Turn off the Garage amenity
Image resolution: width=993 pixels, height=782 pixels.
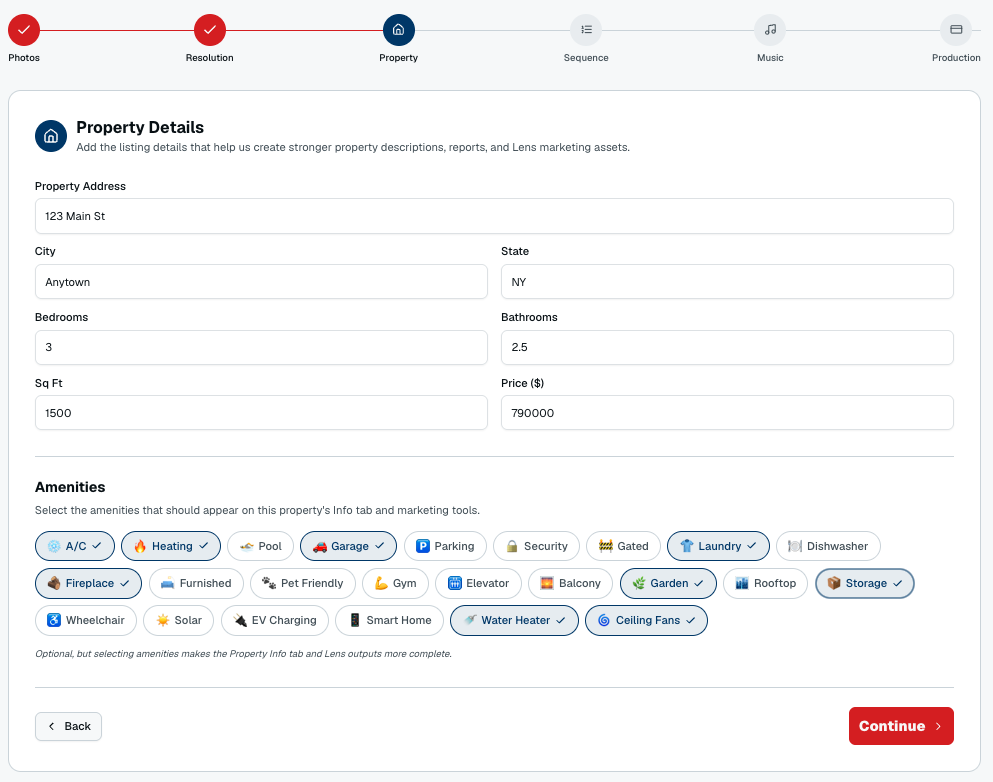click(x=348, y=546)
